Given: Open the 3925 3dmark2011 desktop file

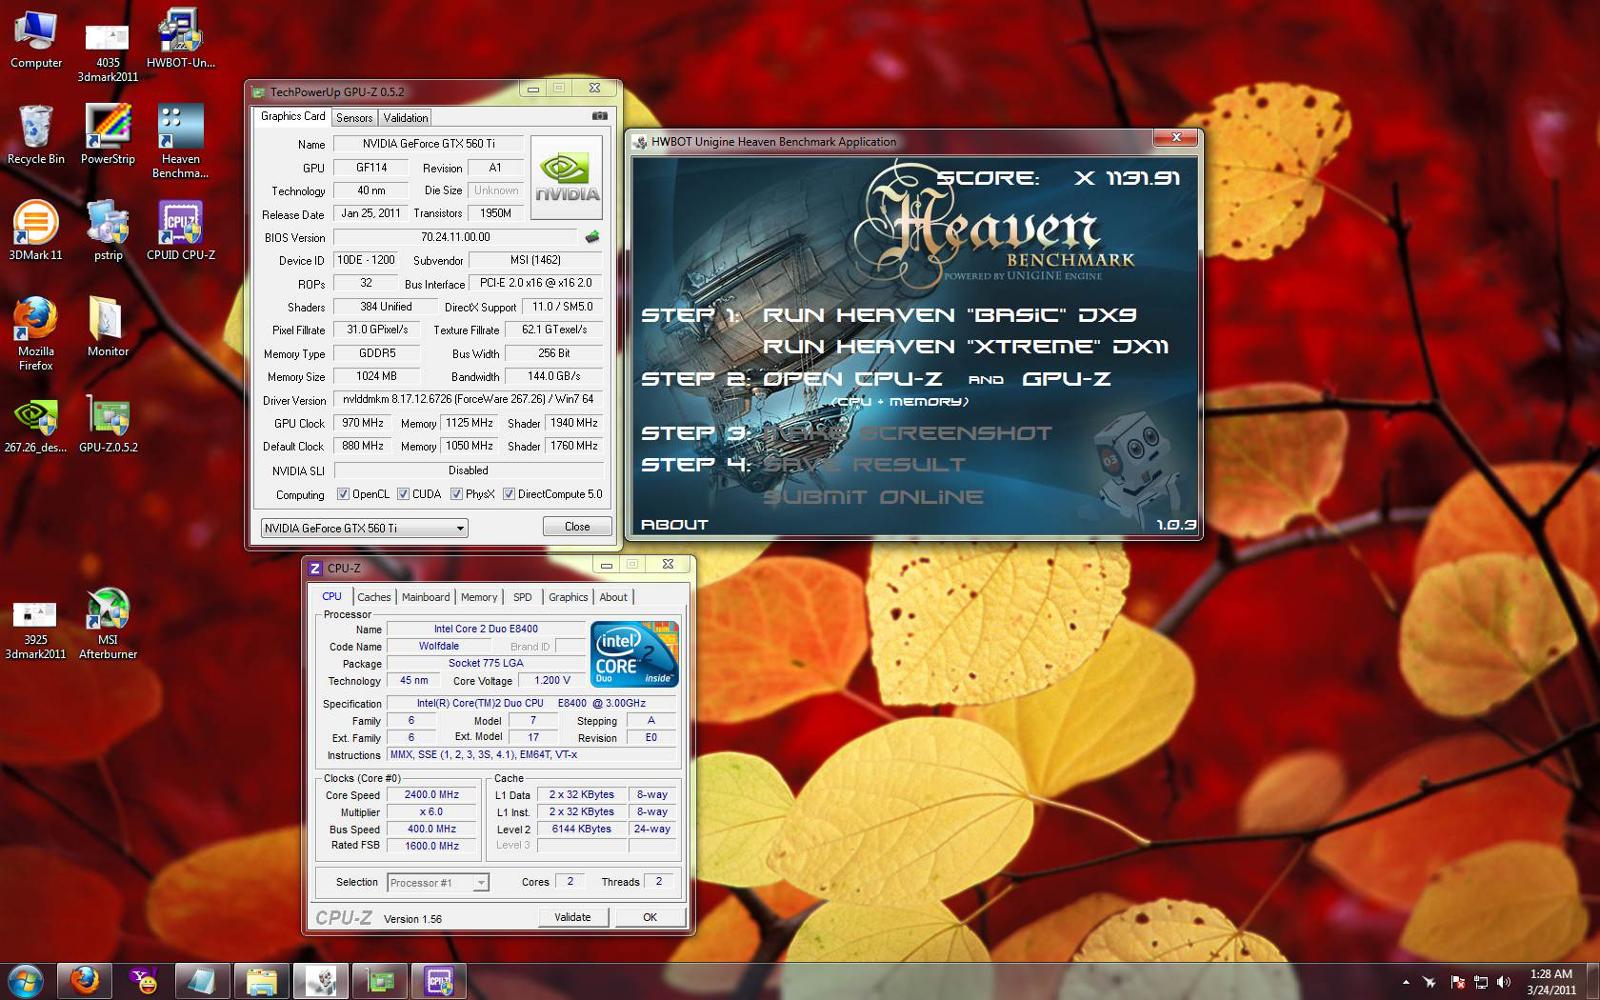Looking at the screenshot, I should click(36, 630).
